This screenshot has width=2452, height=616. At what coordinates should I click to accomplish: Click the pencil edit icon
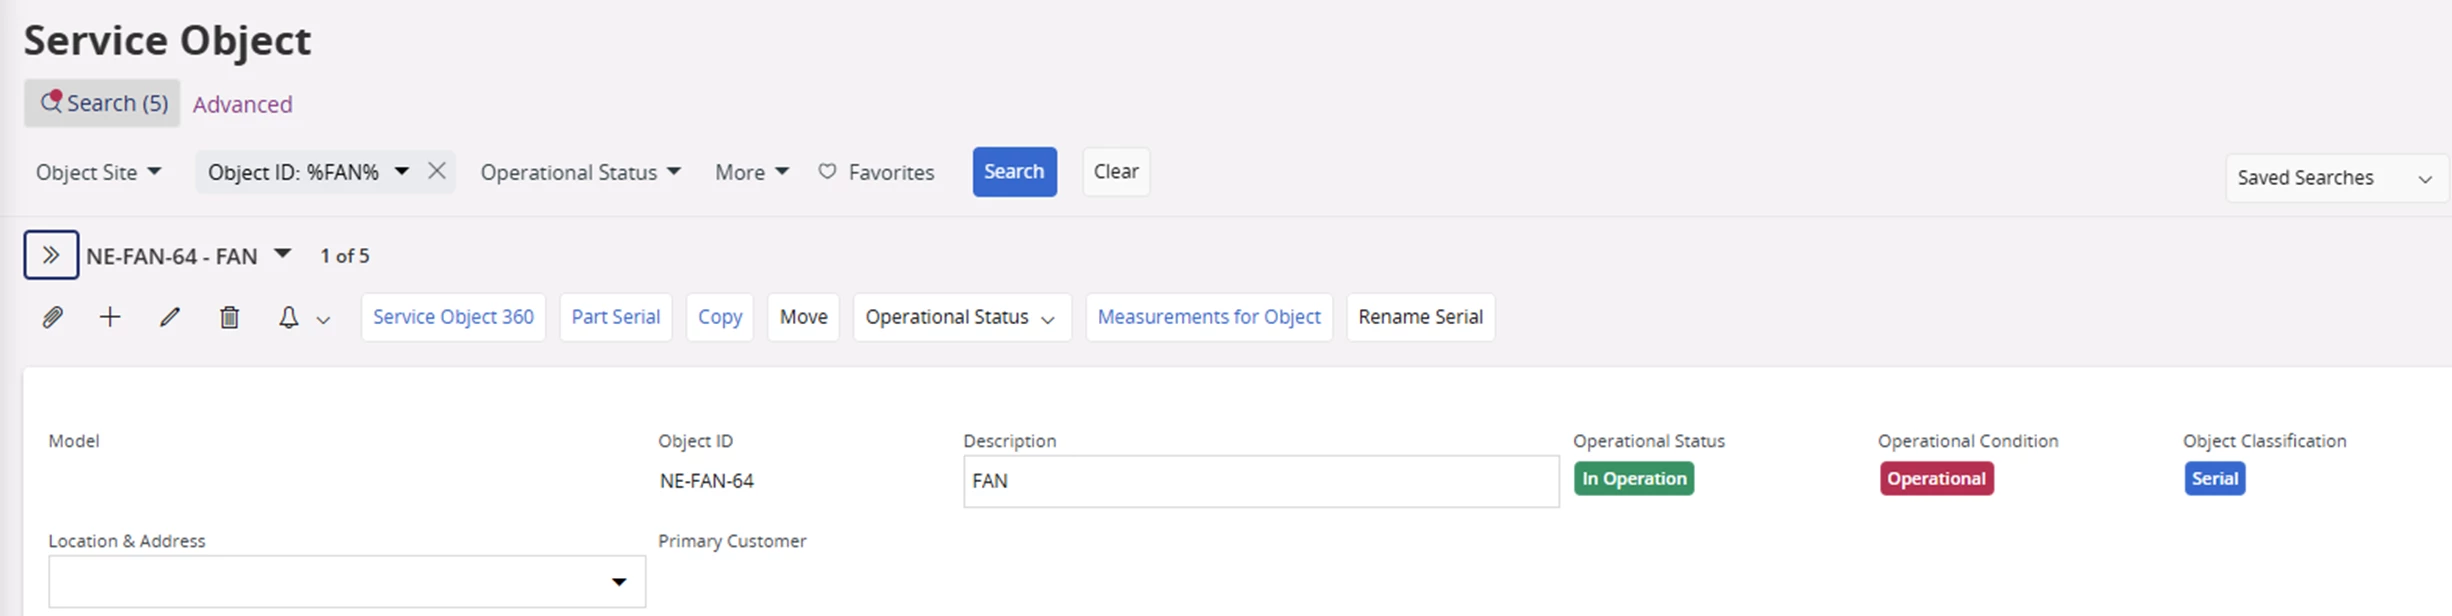click(x=170, y=317)
